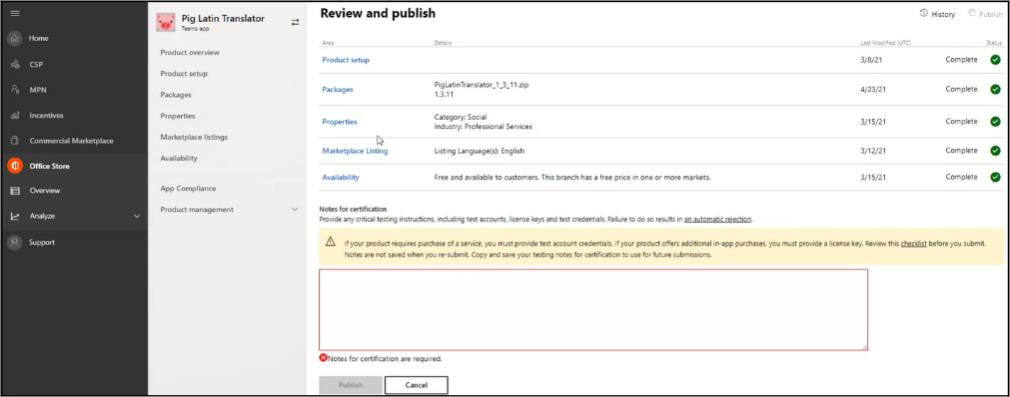This screenshot has height=397, width=1010.
Task: Click the Analyze graph icon
Action: click(x=15, y=217)
